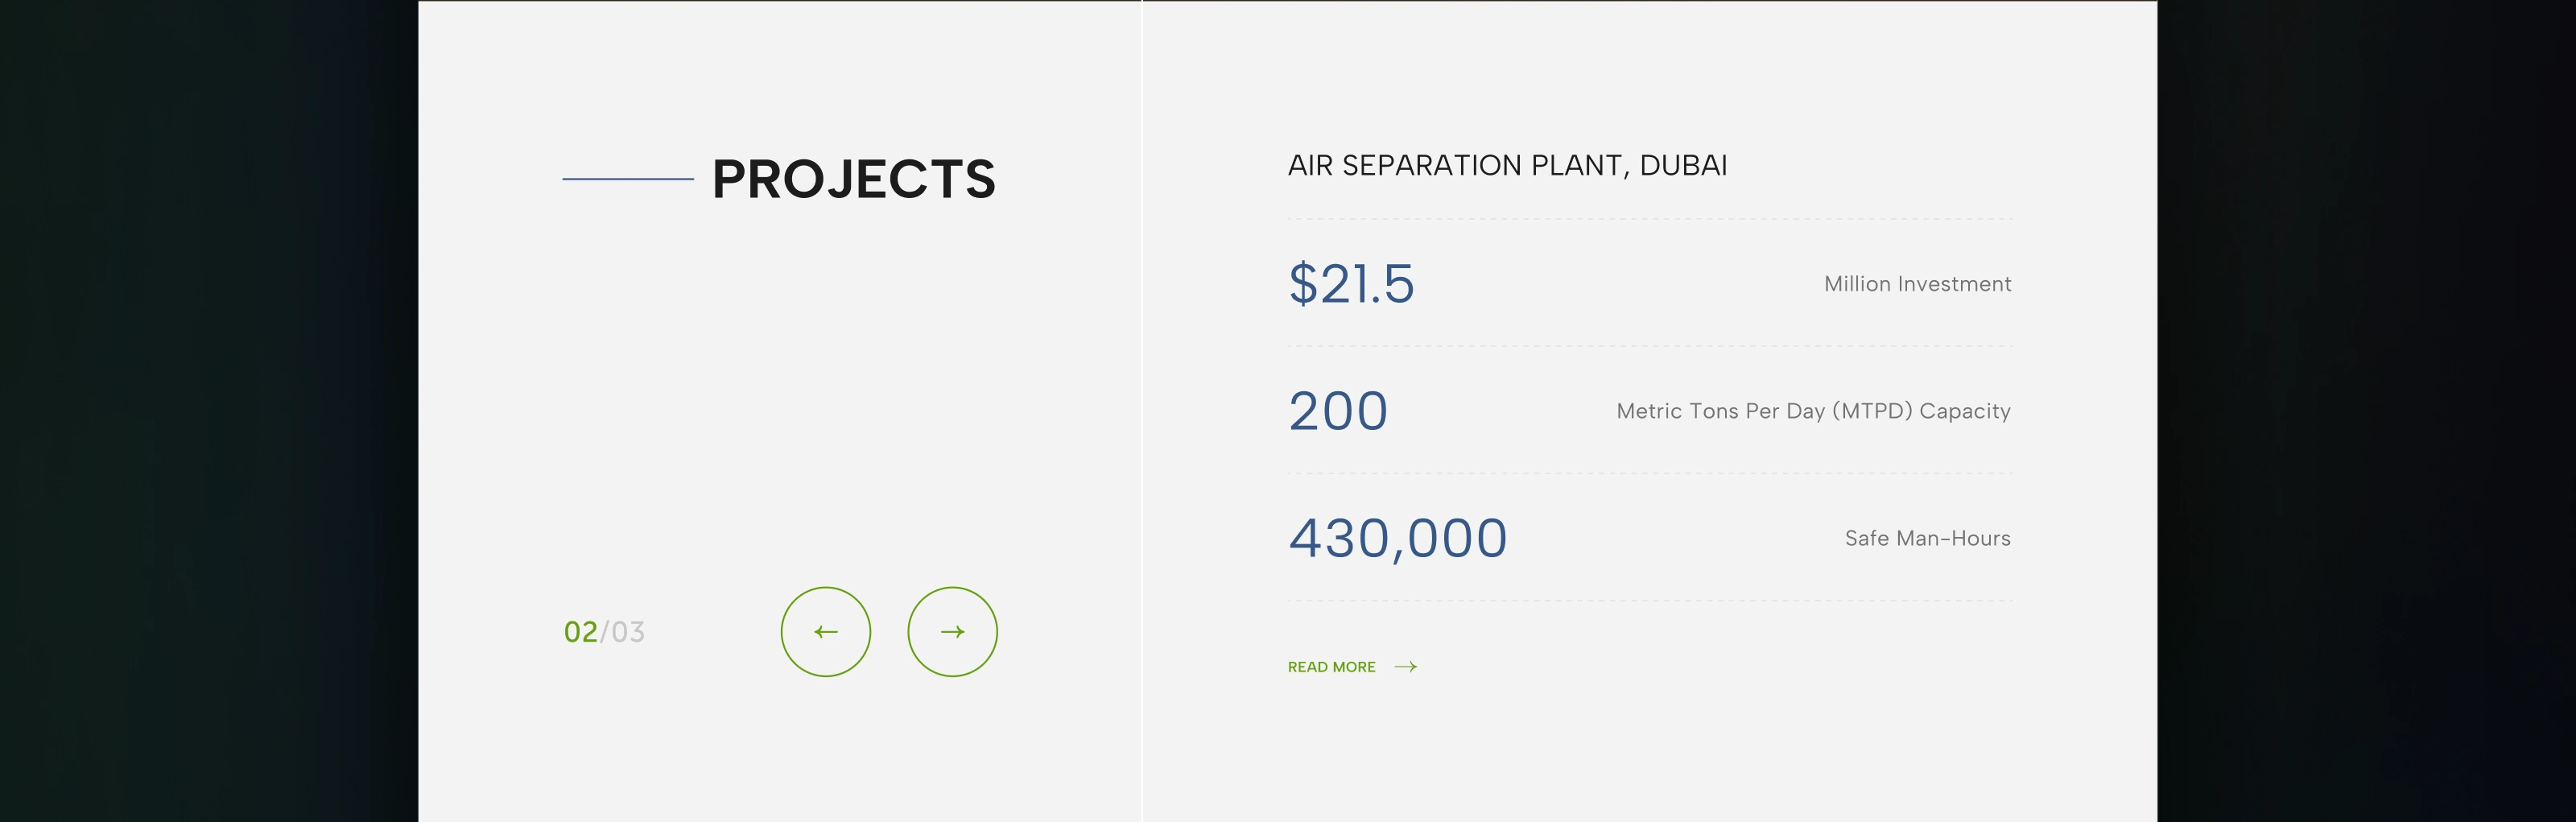This screenshot has height=822, width=2576.
Task: Open the READ MORE link
Action: [x=1331, y=667]
